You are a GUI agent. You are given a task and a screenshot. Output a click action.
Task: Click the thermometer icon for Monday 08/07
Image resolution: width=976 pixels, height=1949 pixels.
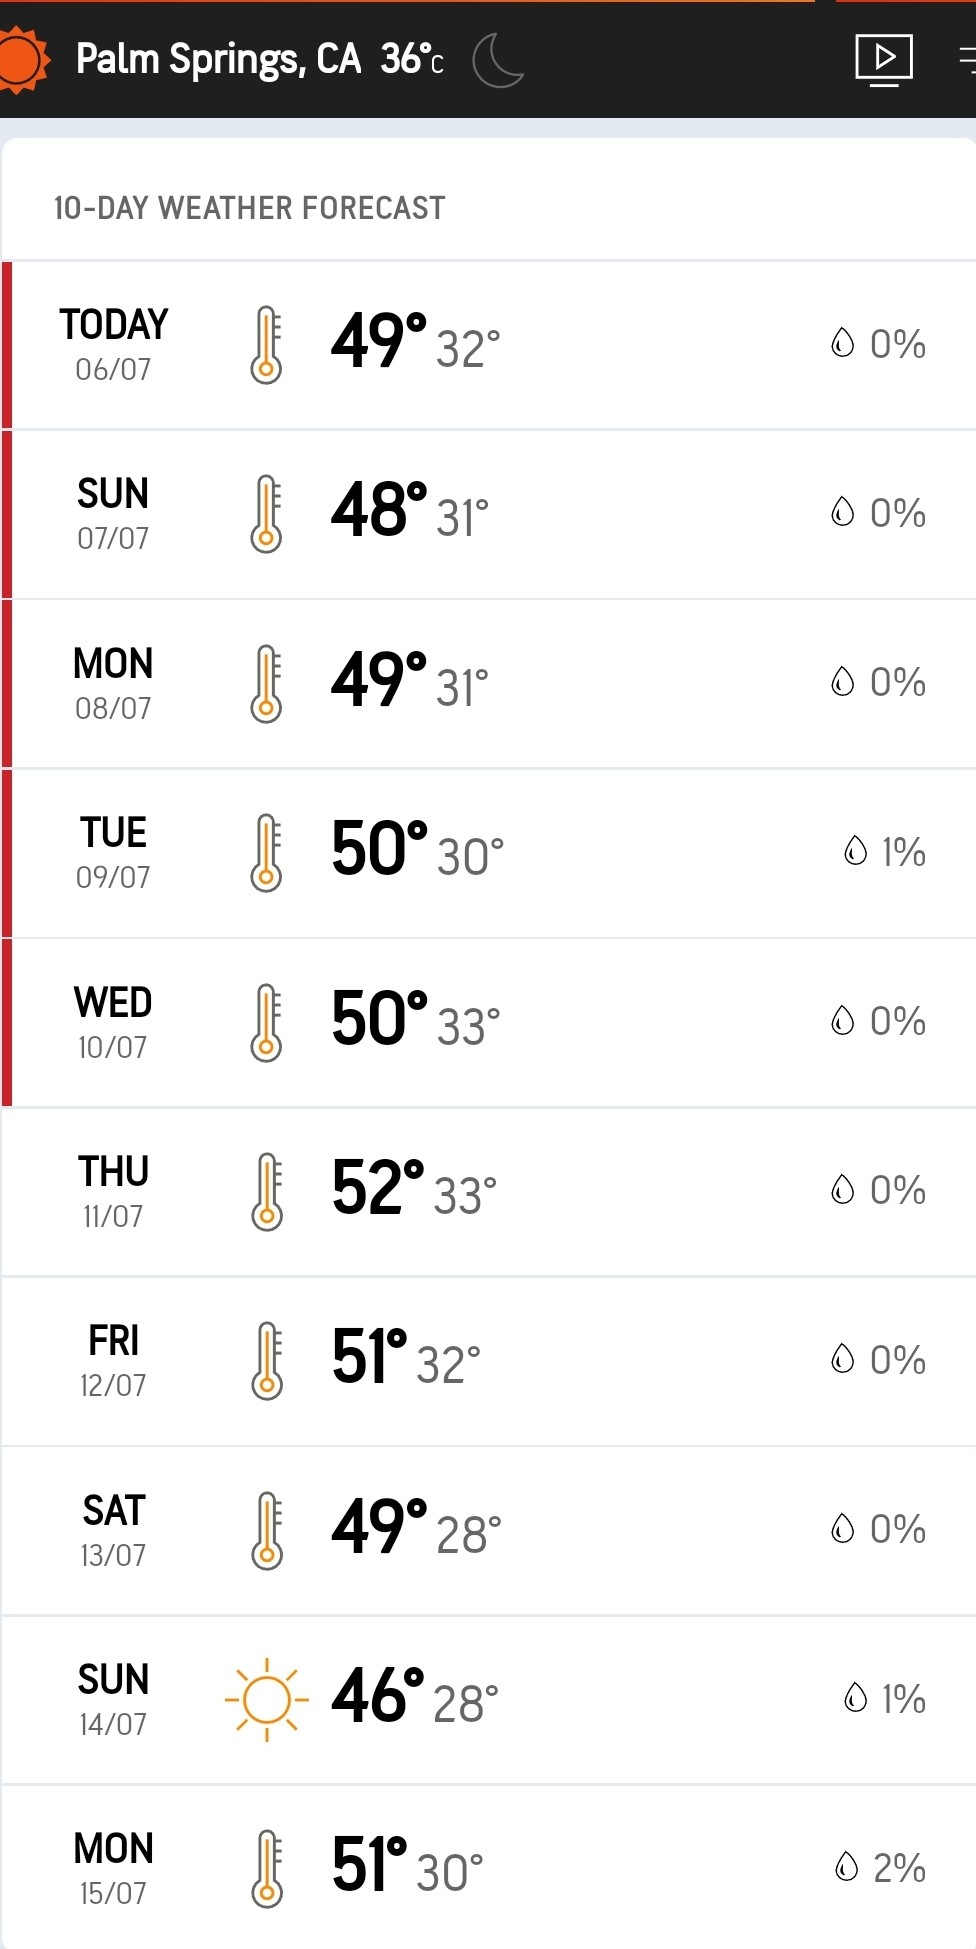pyautogui.click(x=266, y=684)
